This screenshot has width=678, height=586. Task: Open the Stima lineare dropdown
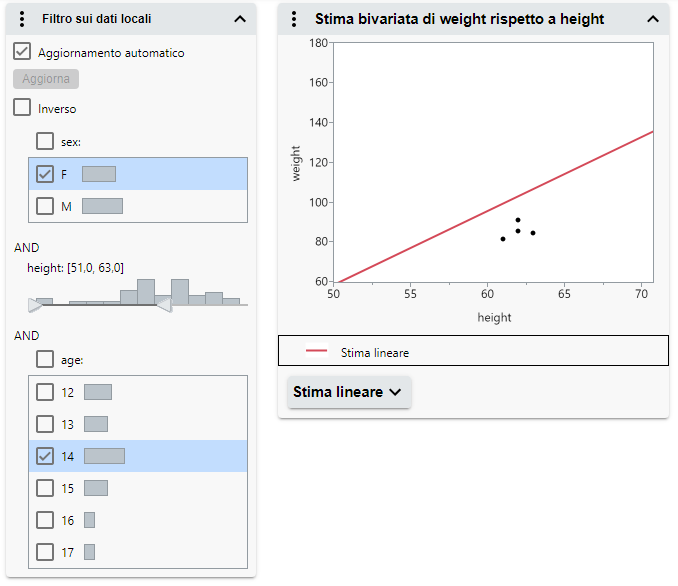[x=348, y=392]
